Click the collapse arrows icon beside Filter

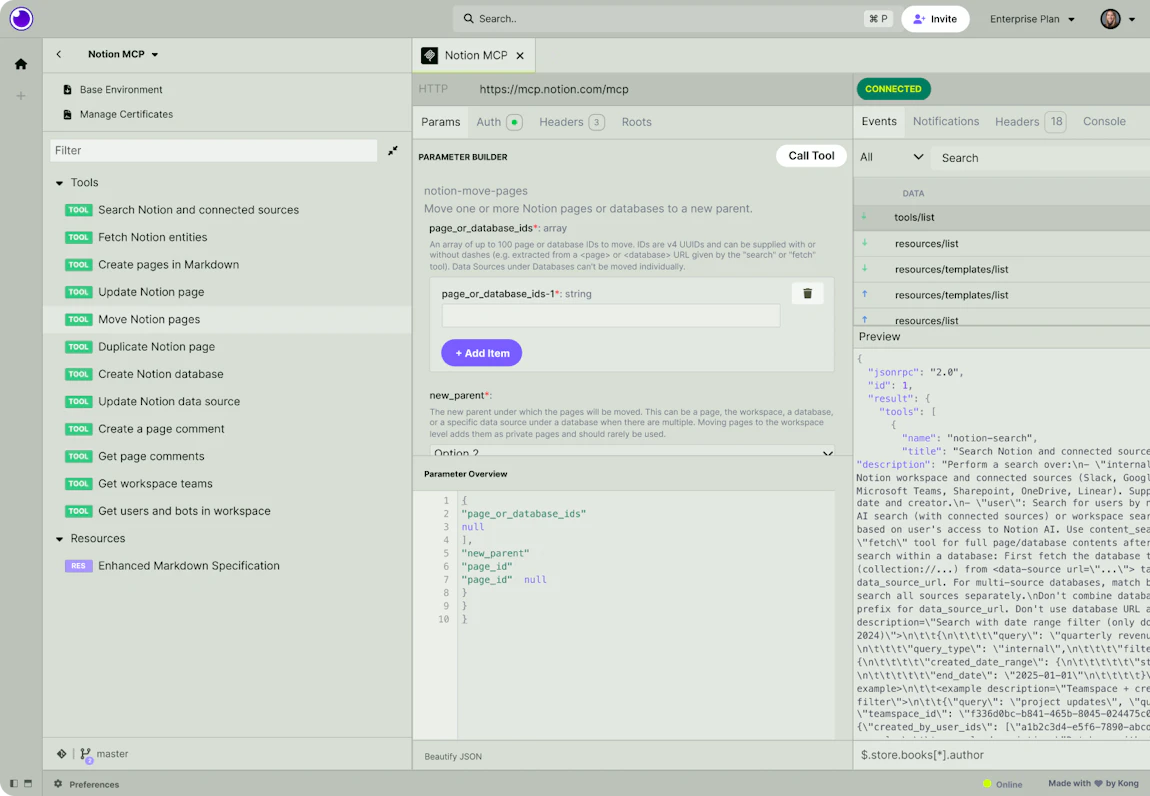393,150
